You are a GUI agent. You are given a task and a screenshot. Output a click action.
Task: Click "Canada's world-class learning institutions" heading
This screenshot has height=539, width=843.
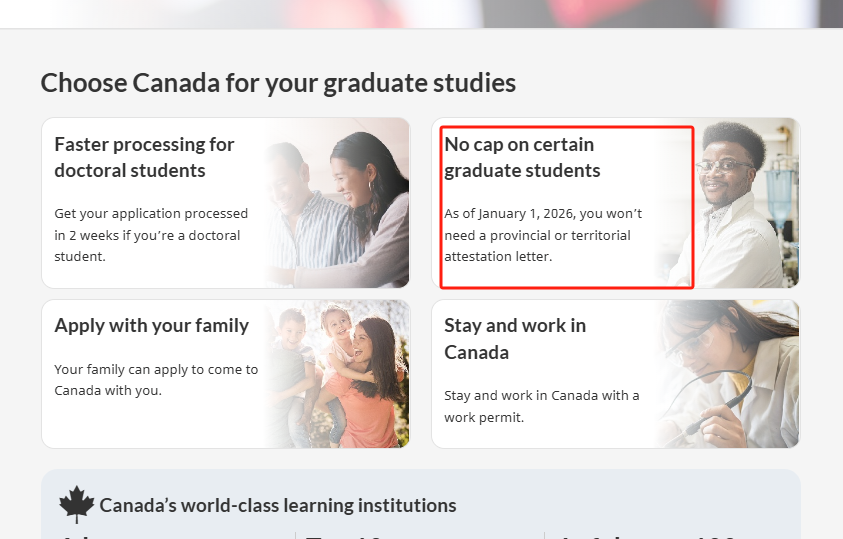coord(278,505)
